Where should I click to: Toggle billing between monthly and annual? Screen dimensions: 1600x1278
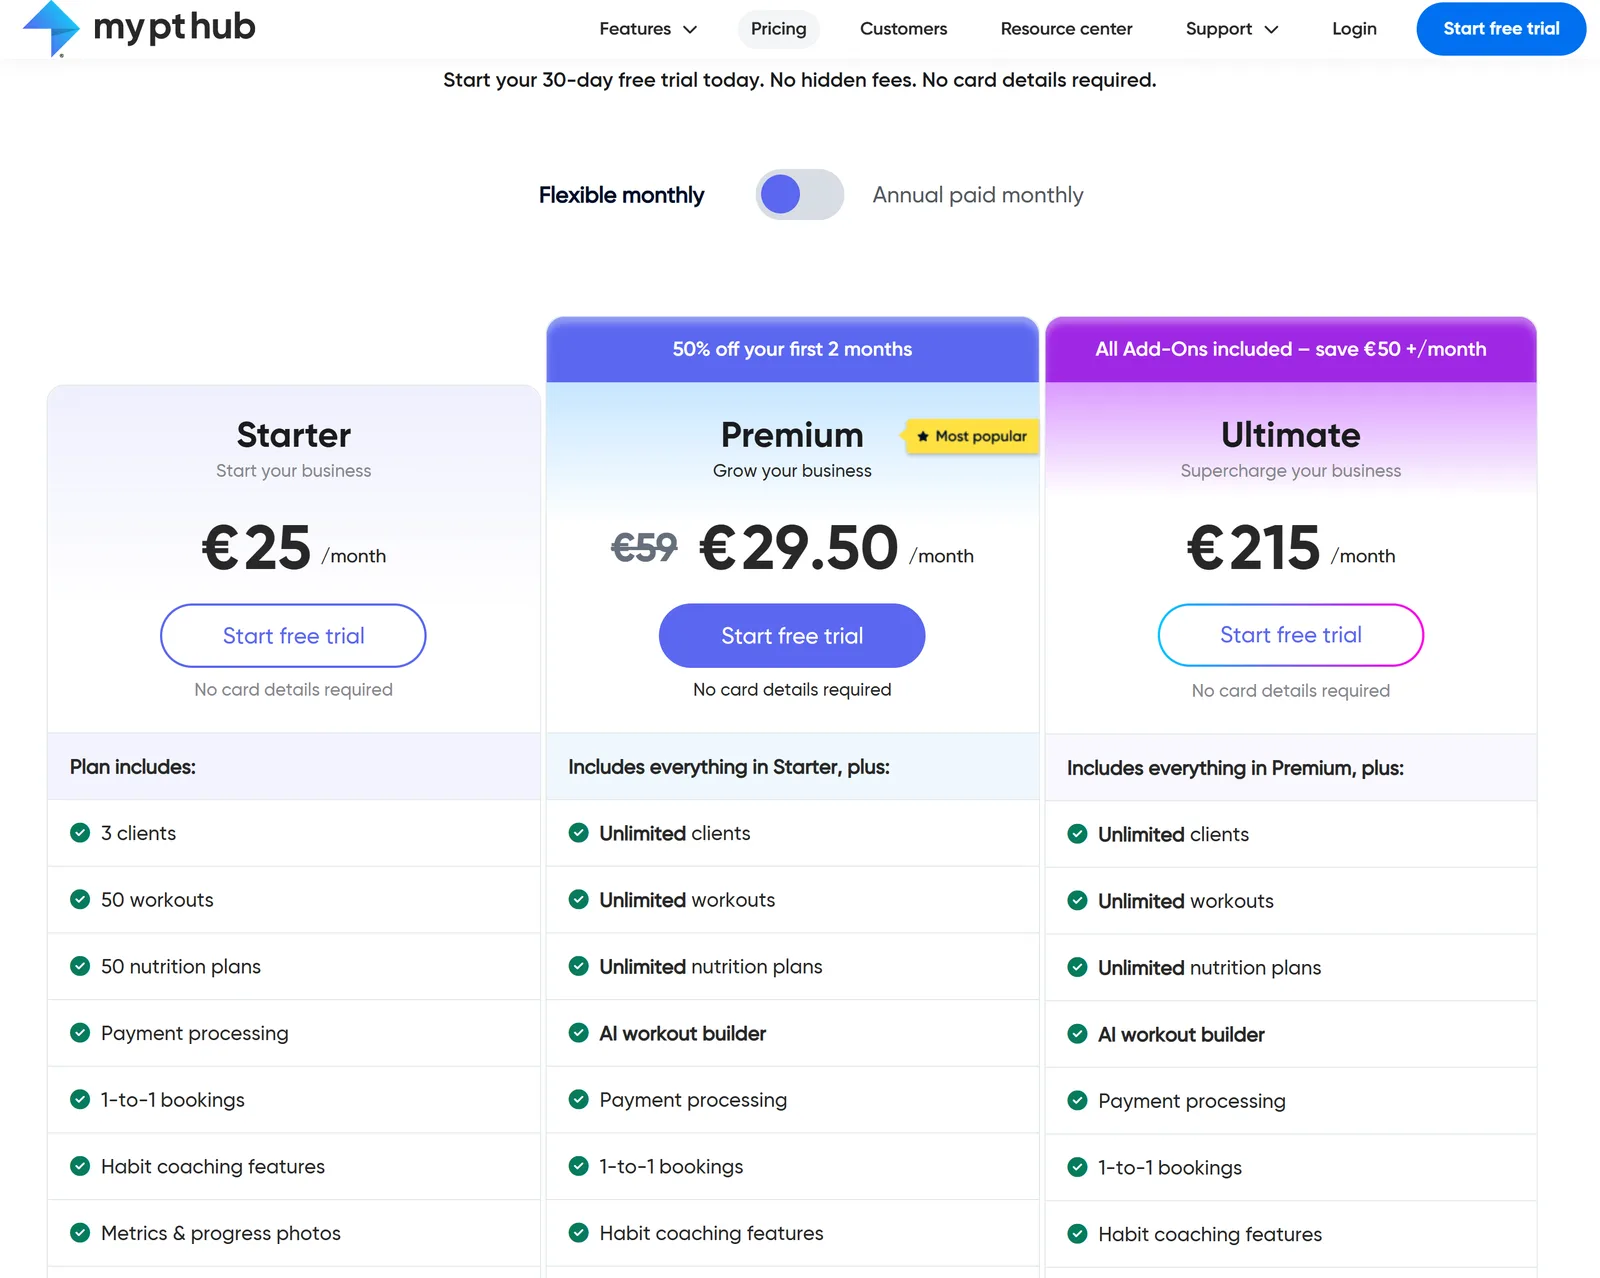(799, 194)
